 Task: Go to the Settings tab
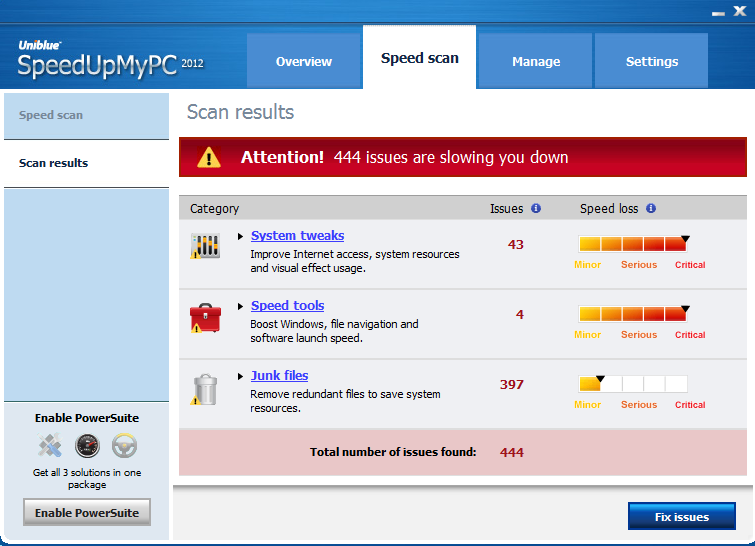pyautogui.click(x=651, y=61)
